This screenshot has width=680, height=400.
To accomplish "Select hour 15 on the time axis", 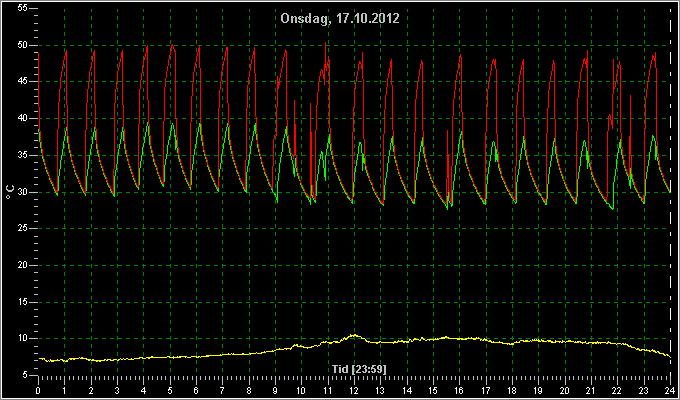I will (x=433, y=390).
